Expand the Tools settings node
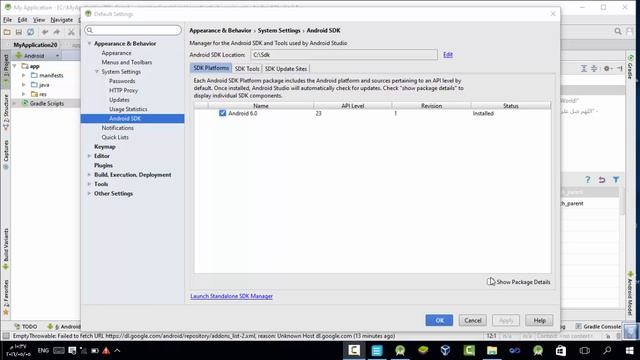 point(89,184)
